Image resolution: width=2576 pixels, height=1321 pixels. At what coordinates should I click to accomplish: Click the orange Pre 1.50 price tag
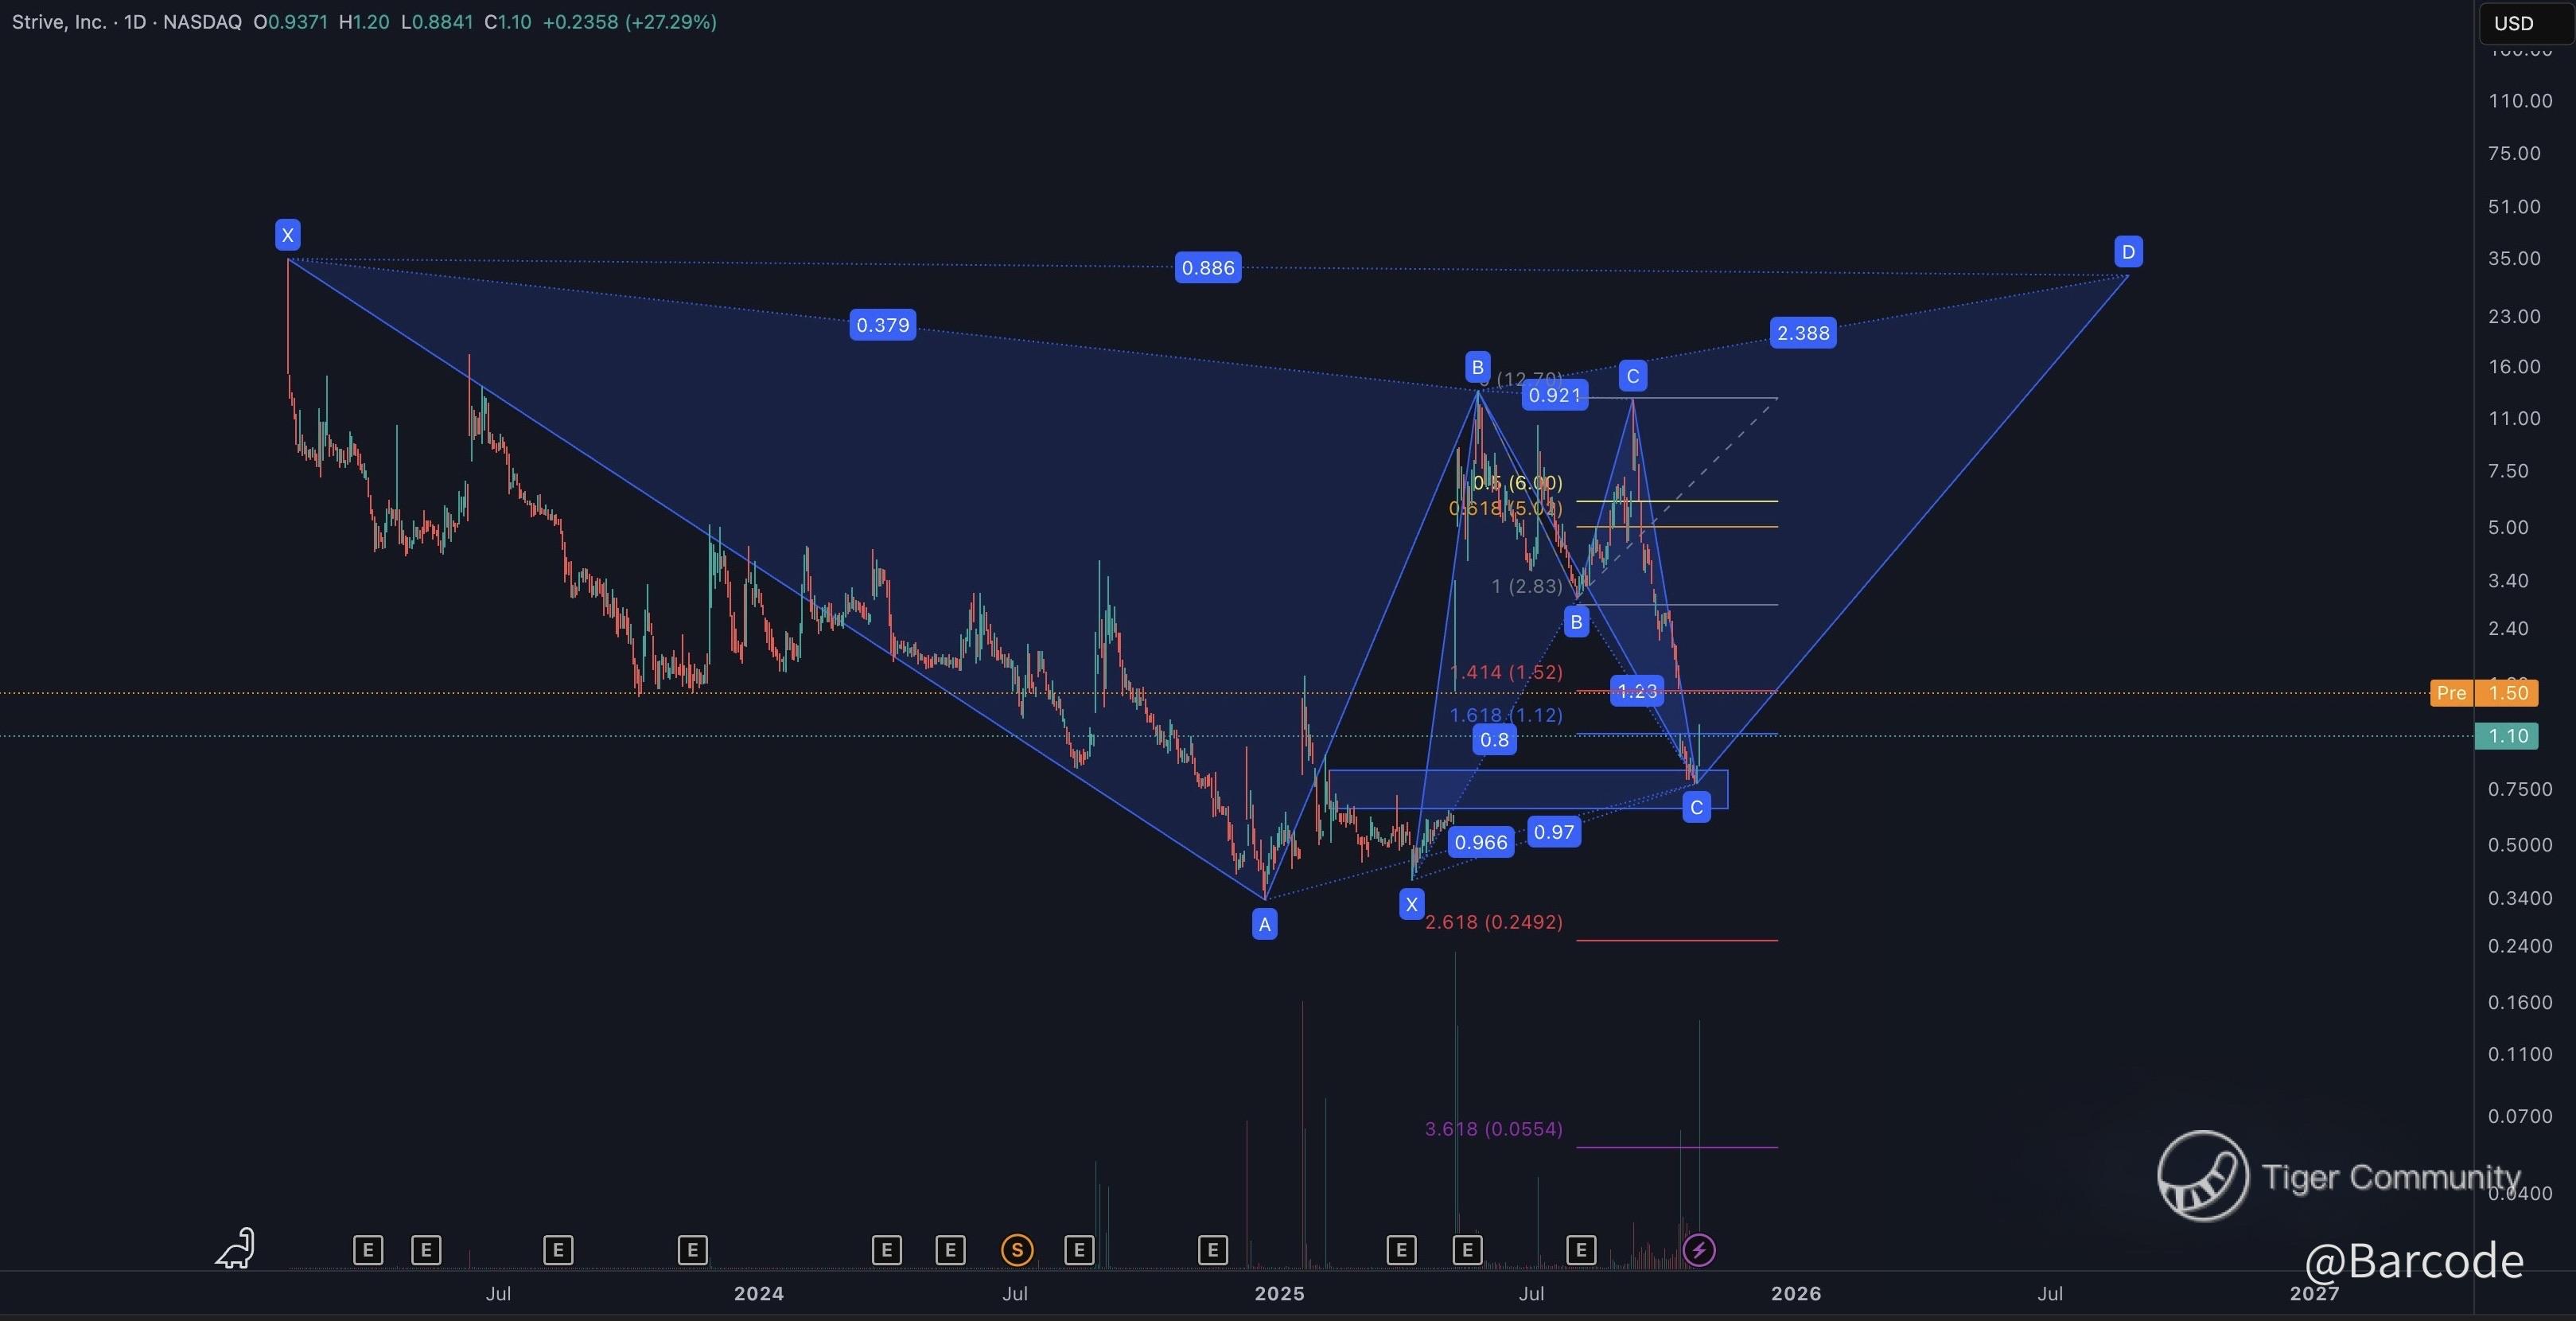tap(2484, 693)
